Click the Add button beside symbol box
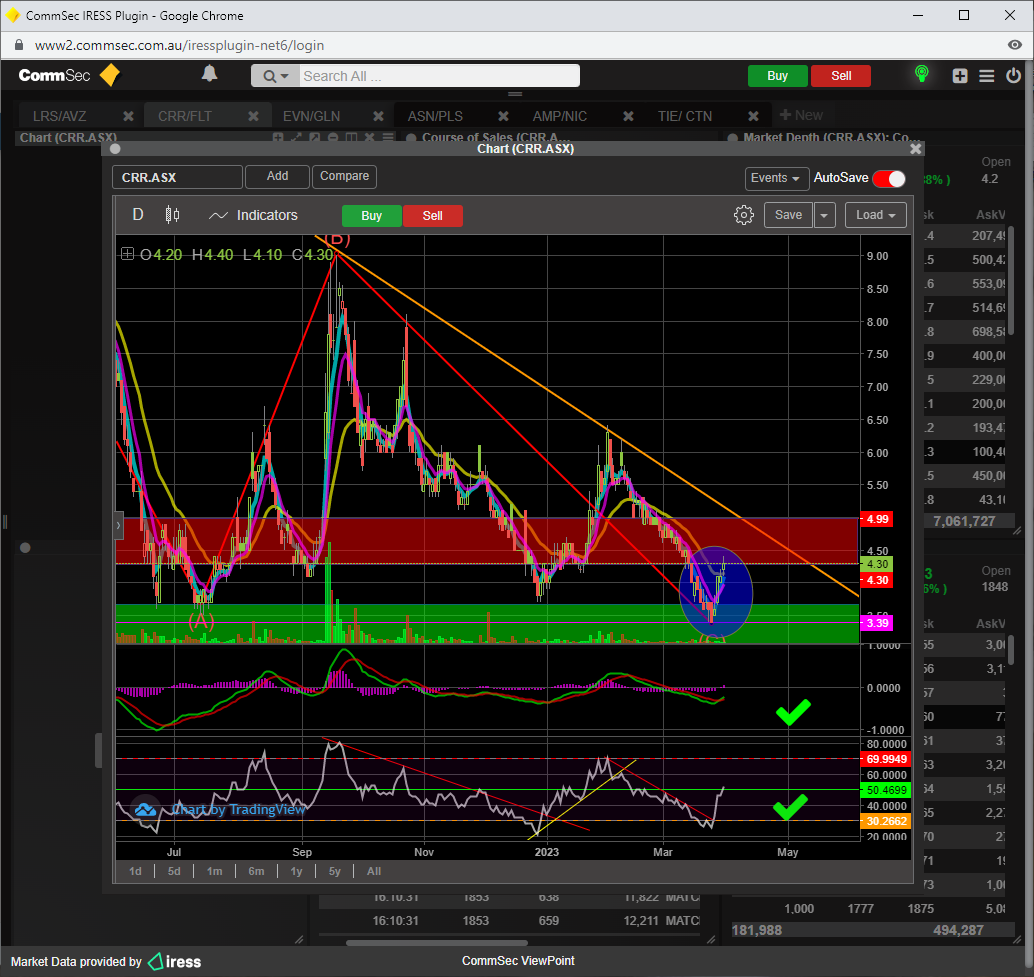1034x977 pixels. pos(277,176)
